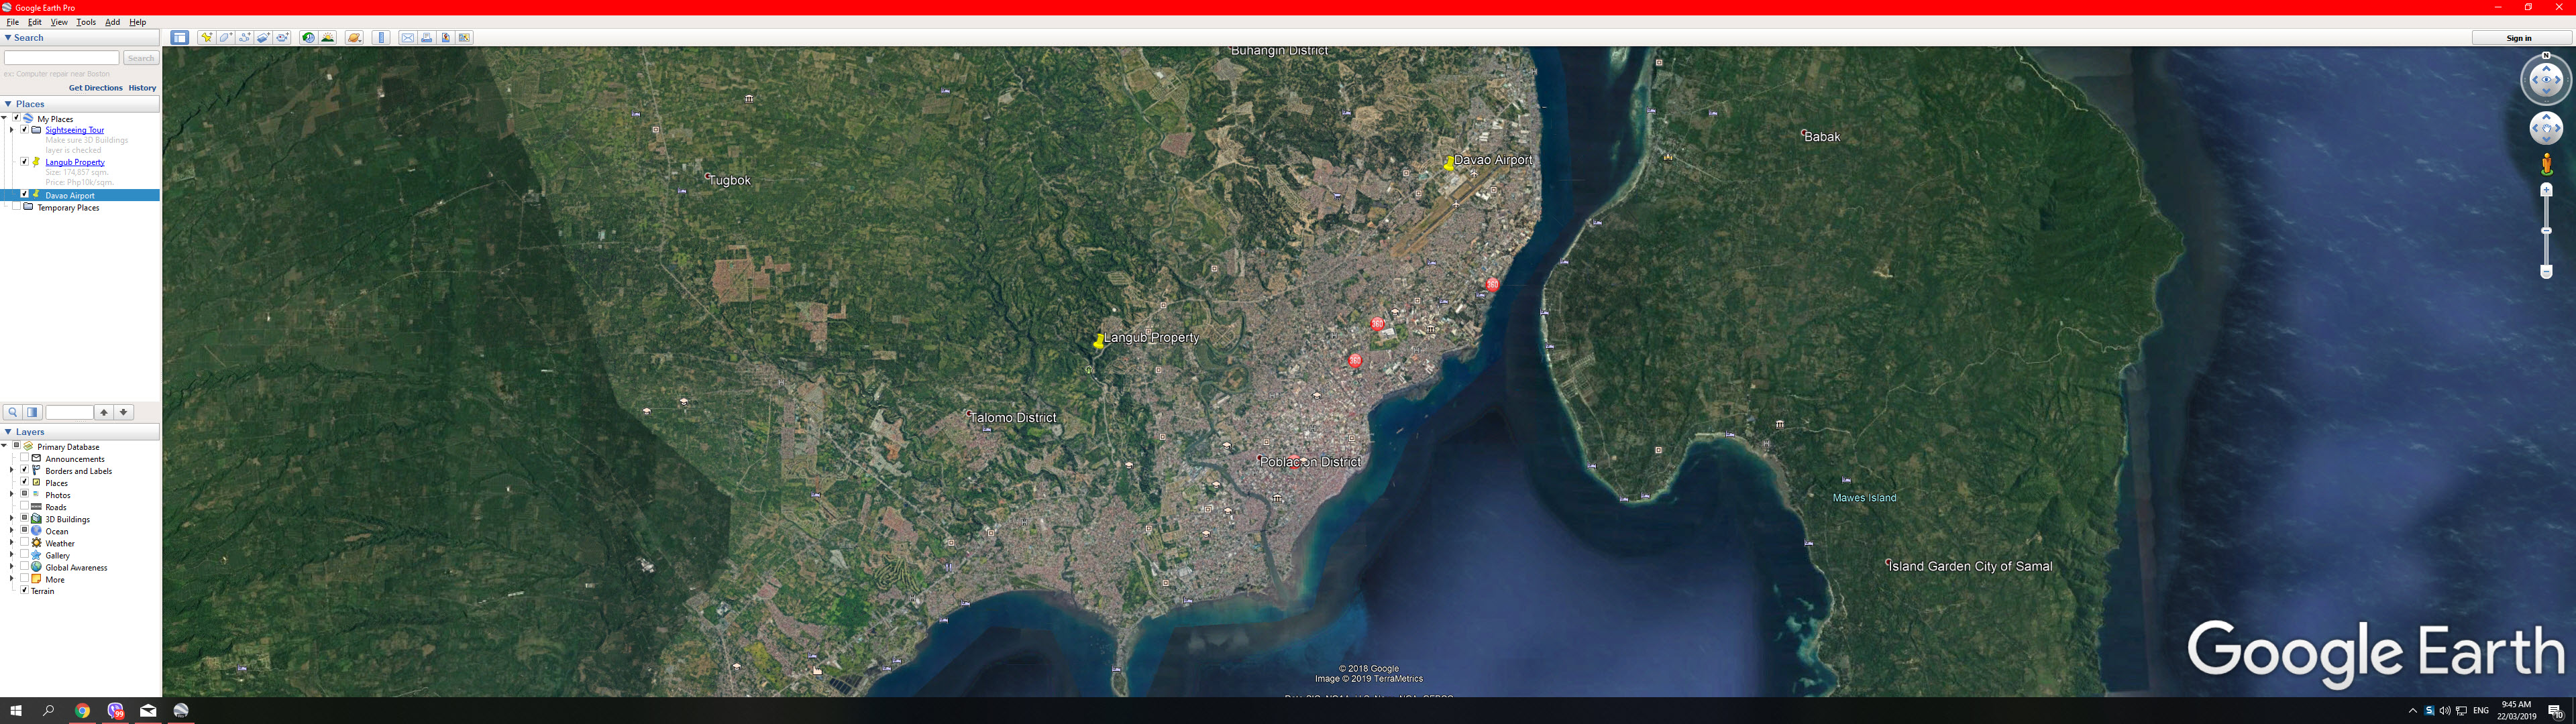Select the Add Polygon tool

[225, 38]
